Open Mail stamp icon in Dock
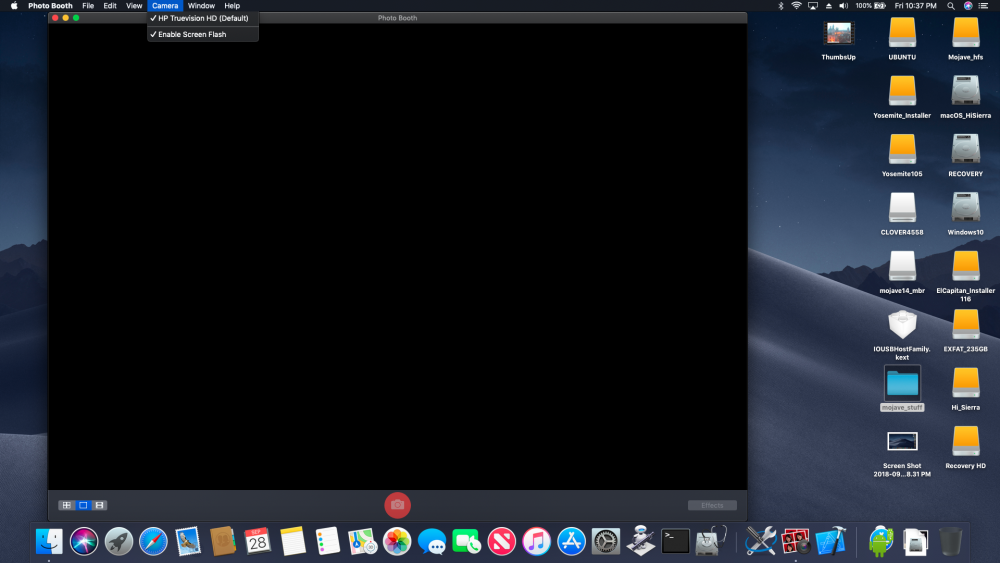The width and height of the screenshot is (1000, 563). pos(188,541)
